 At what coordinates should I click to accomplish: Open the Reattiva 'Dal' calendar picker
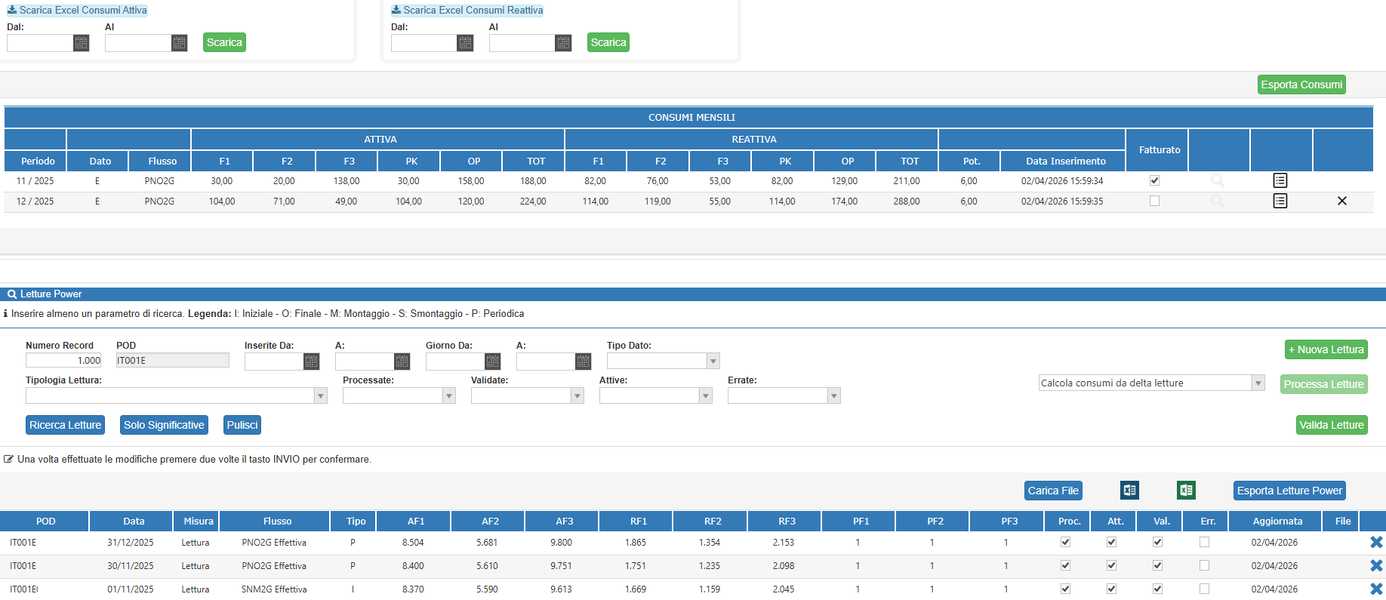point(465,43)
